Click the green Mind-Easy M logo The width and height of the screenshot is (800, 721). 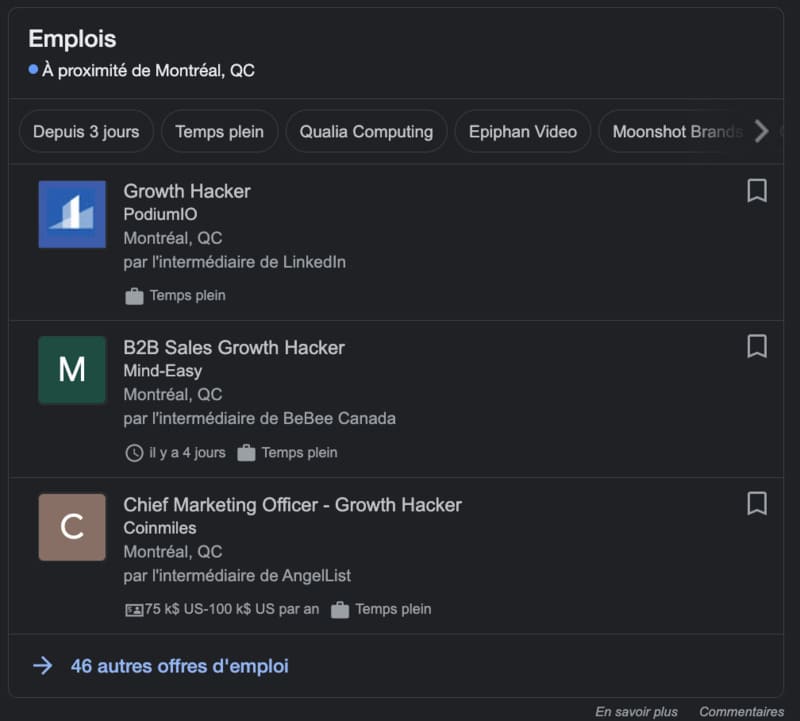pyautogui.click(x=72, y=370)
